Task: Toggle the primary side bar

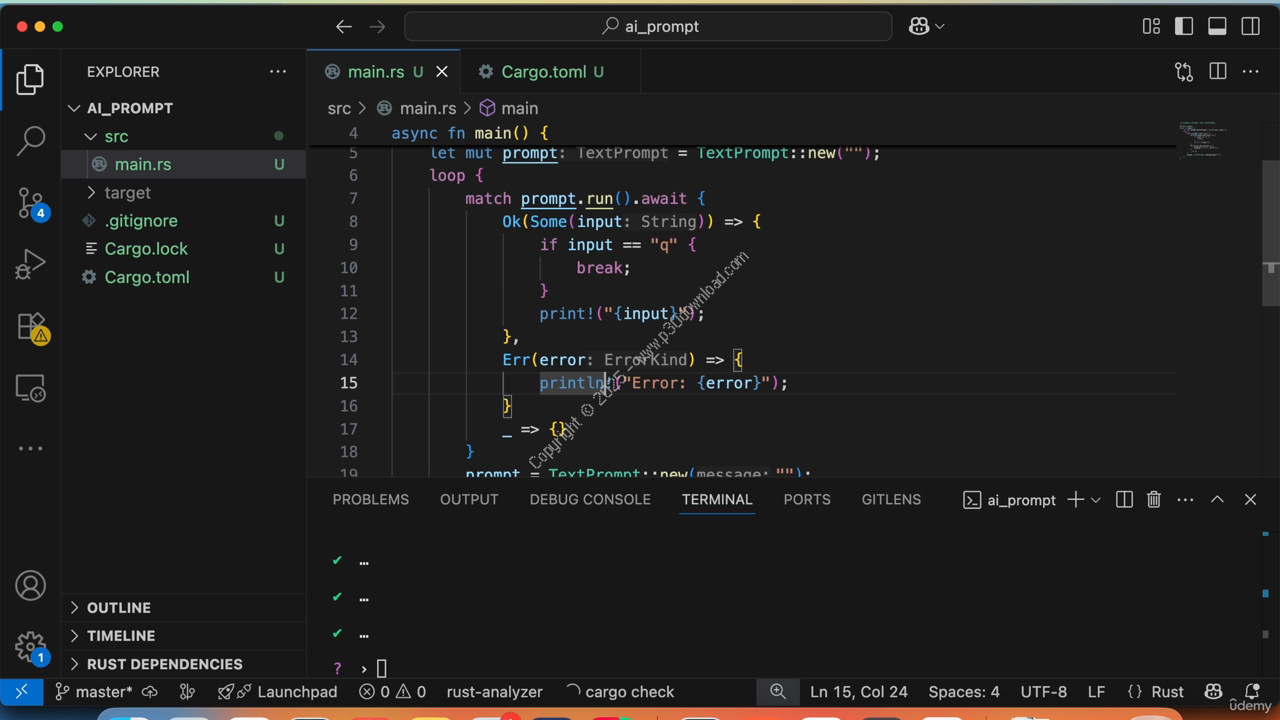Action: pyautogui.click(x=1184, y=27)
